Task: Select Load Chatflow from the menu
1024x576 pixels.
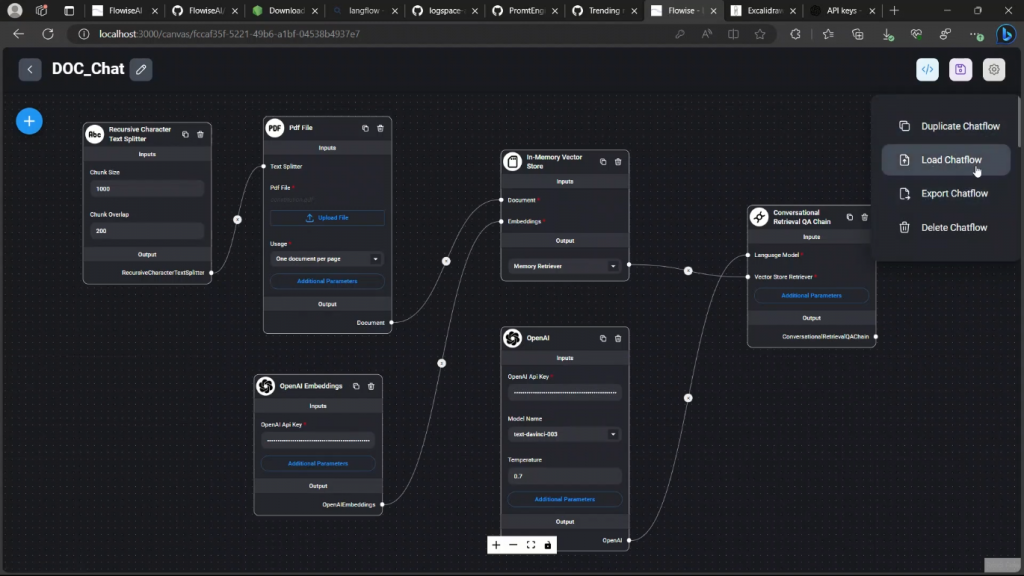Action: (946, 160)
